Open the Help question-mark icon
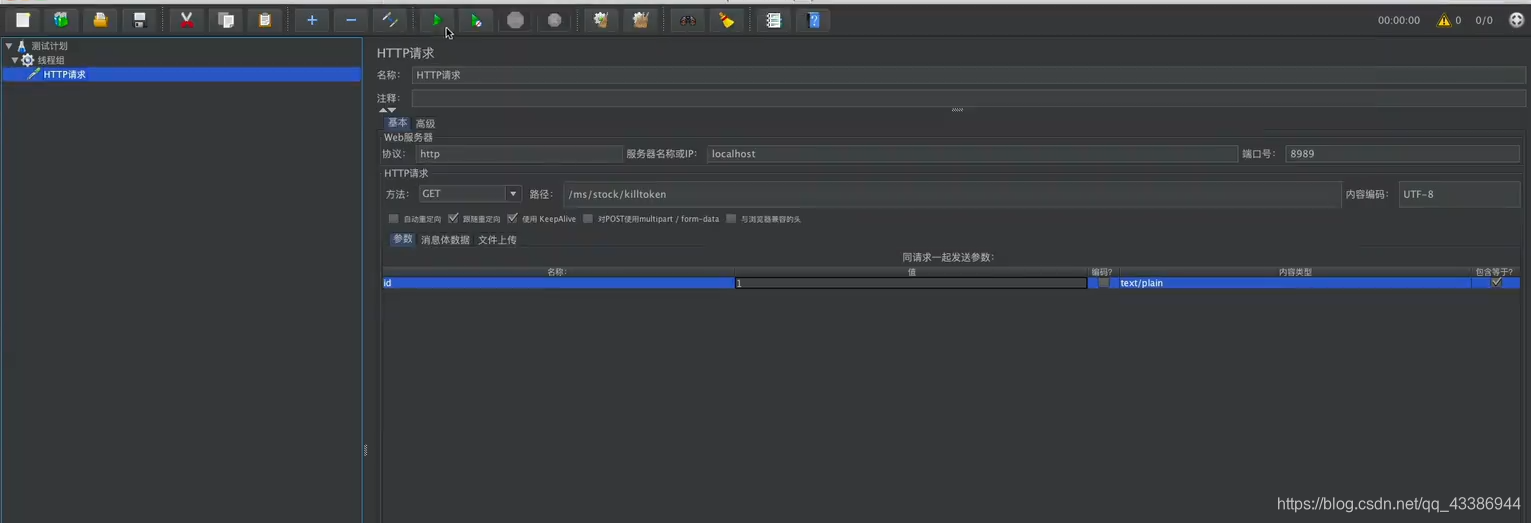This screenshot has width=1531, height=523. point(813,20)
